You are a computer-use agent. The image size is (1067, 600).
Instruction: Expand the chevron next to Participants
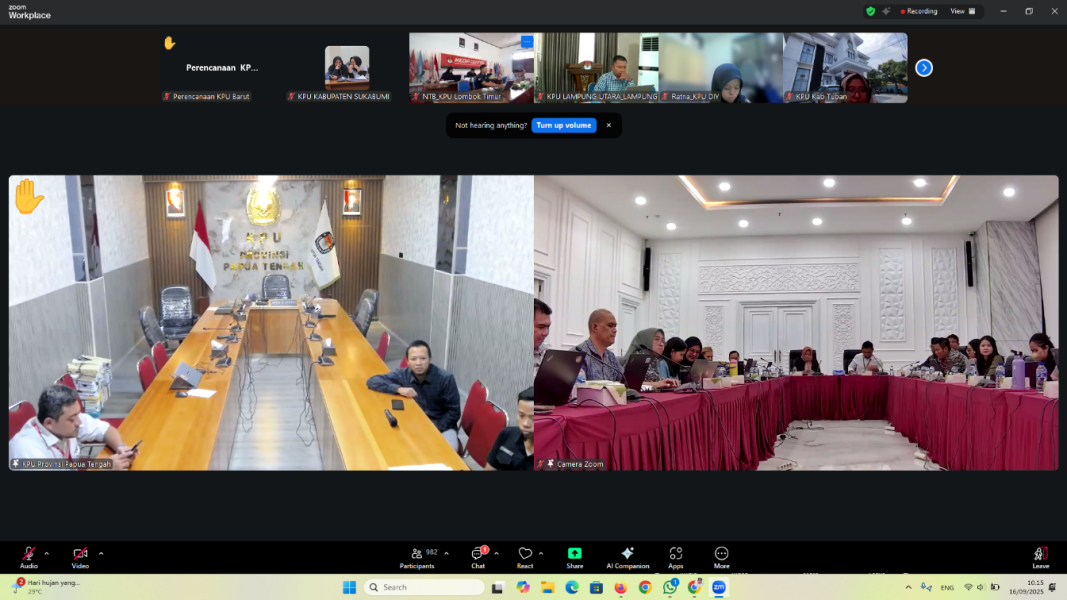click(446, 553)
